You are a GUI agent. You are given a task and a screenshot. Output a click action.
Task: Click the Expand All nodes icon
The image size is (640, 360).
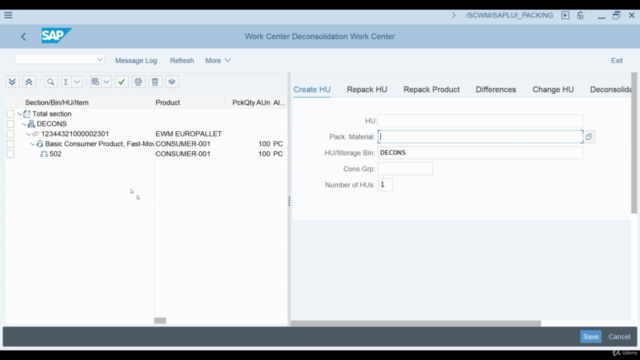pos(12,82)
